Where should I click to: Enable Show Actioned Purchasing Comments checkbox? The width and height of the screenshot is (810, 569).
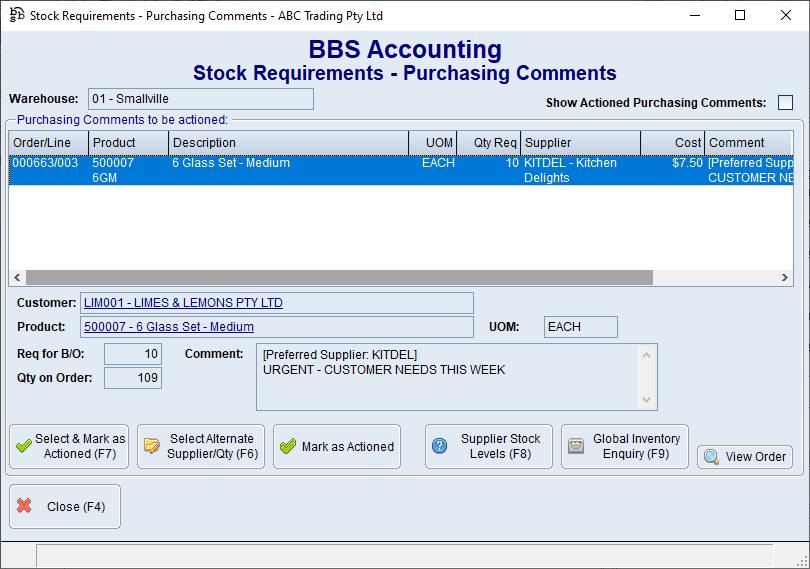(x=785, y=103)
